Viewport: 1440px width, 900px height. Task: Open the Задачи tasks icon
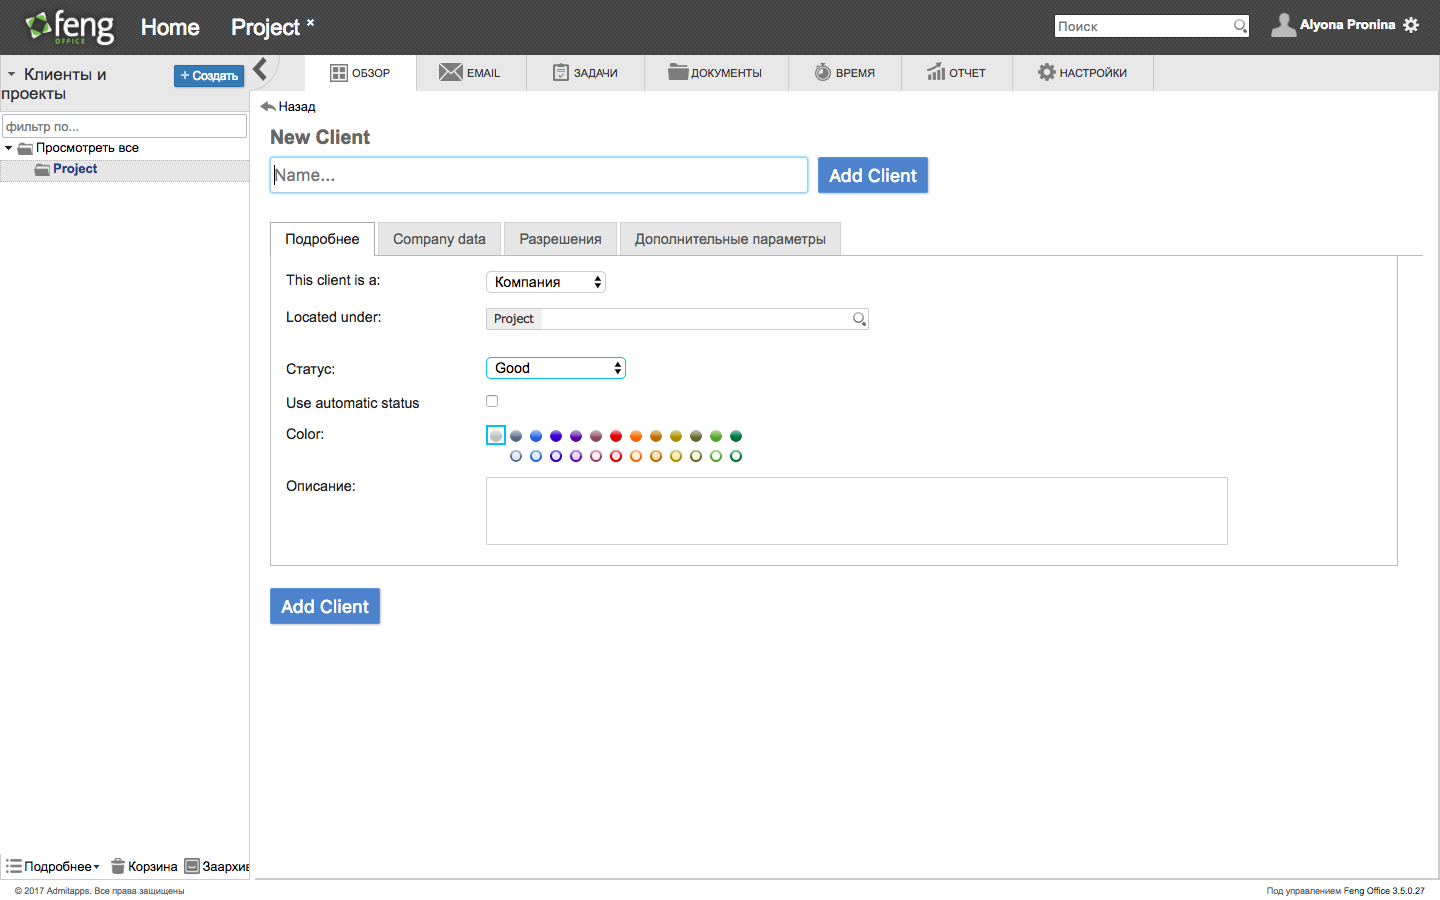561,72
